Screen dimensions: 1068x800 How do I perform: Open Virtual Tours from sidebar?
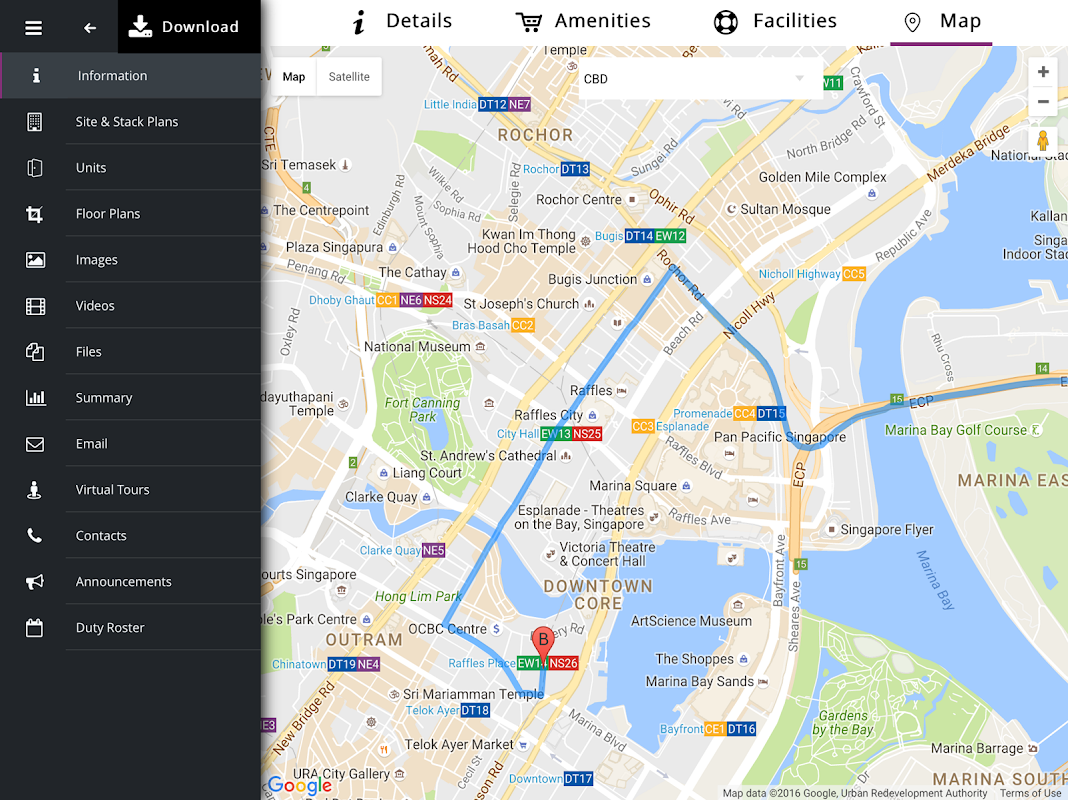coord(131,490)
